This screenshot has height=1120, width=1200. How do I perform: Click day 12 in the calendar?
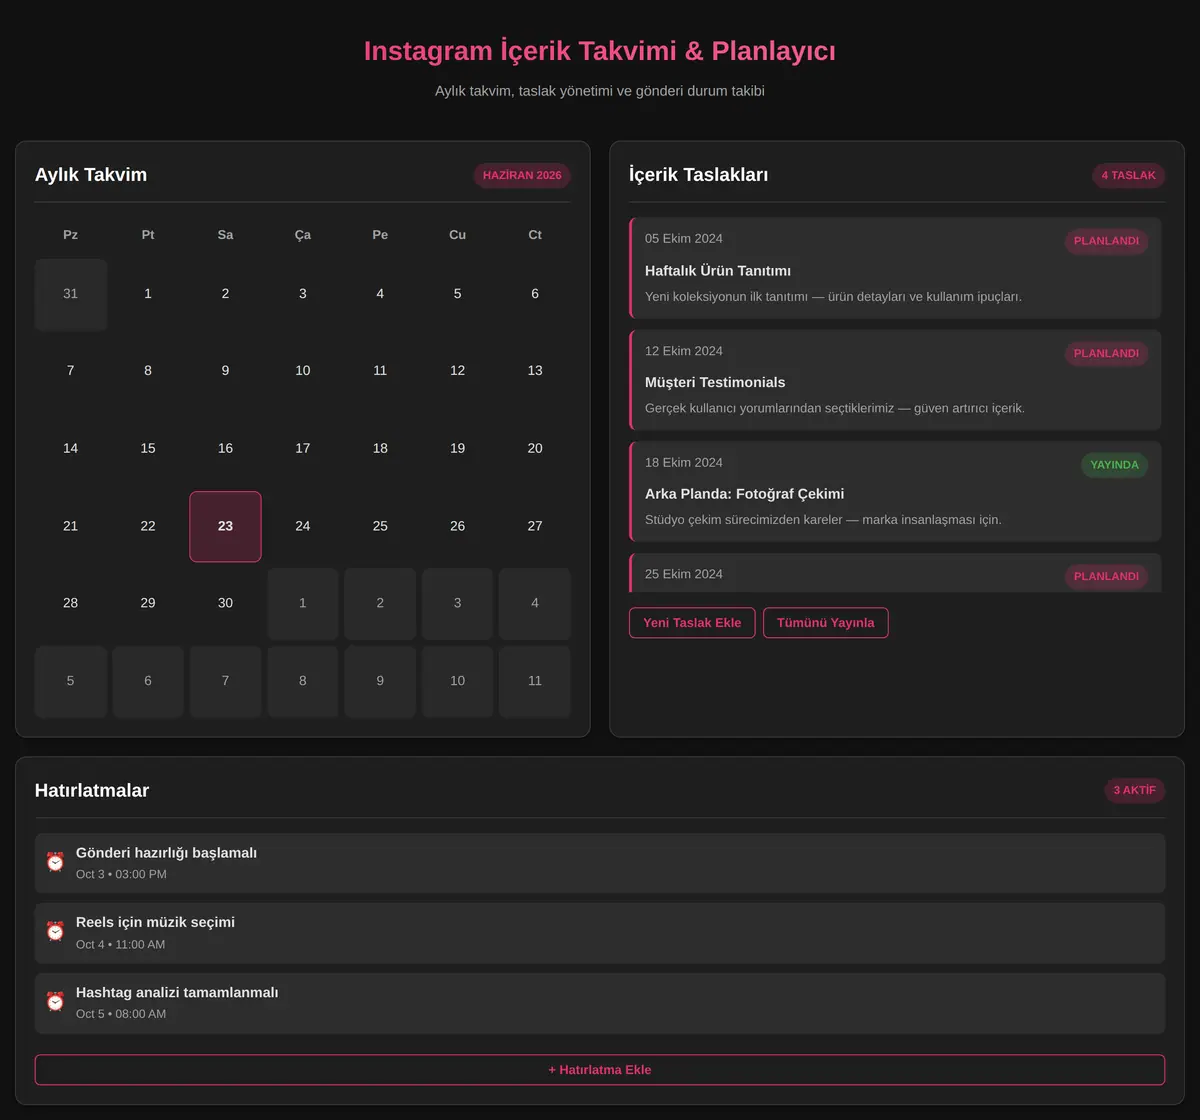457,371
